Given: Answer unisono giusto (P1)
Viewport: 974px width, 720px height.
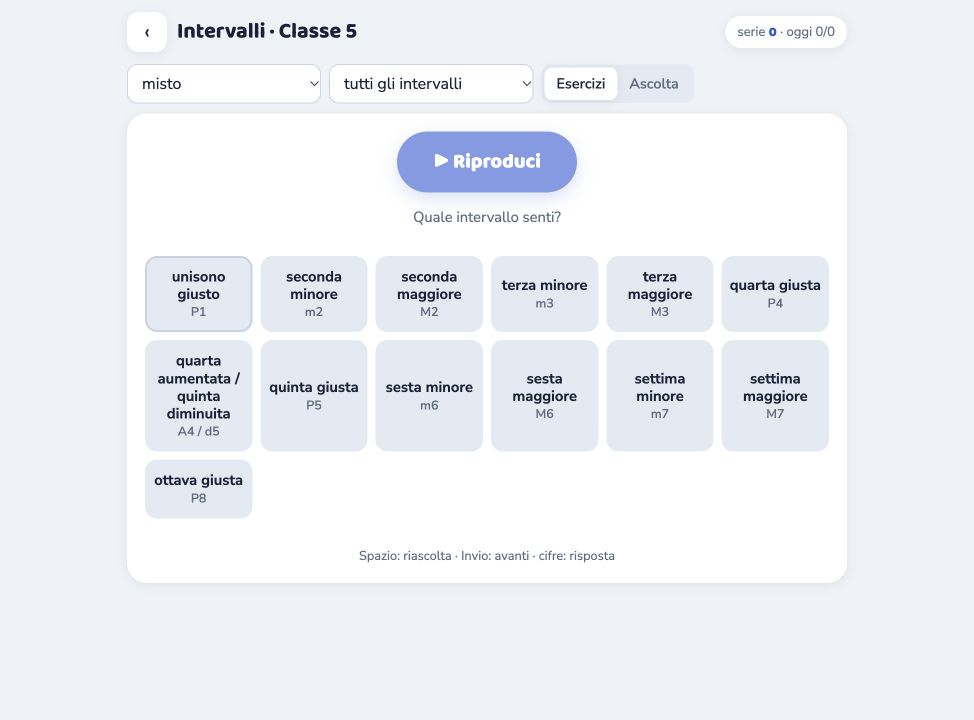Looking at the screenshot, I should point(199,294).
